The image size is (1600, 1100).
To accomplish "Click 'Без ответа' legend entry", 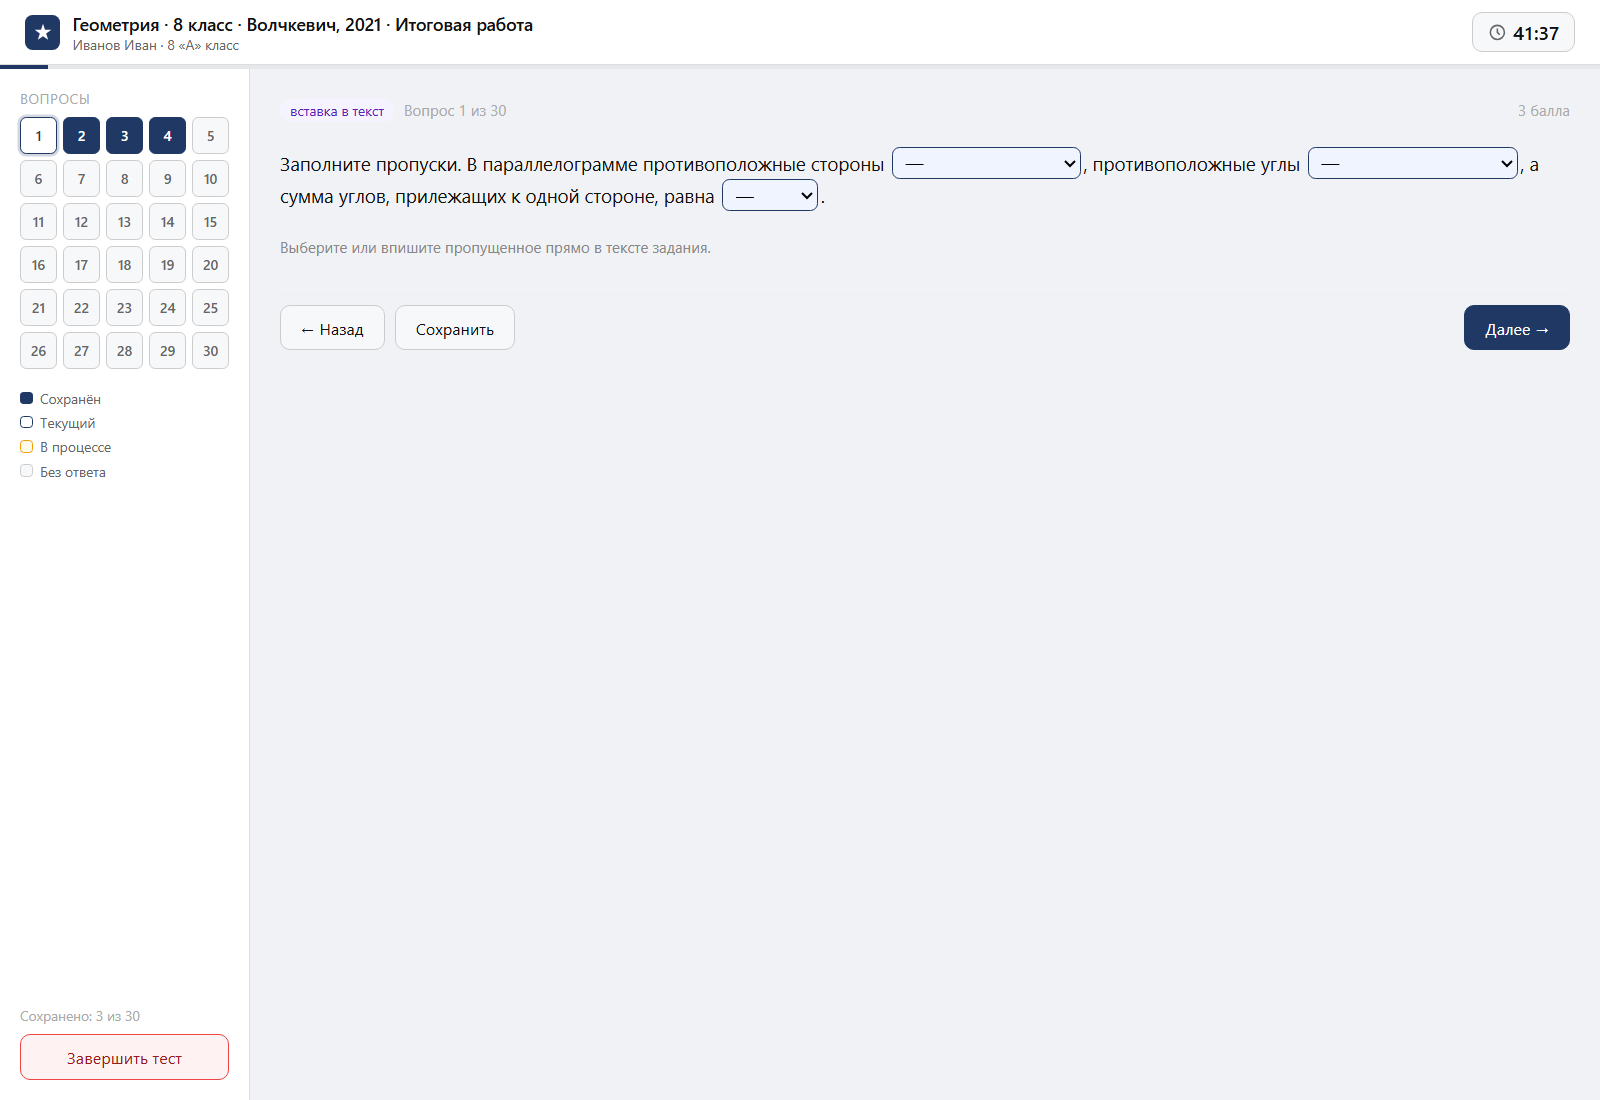I will 63,472.
